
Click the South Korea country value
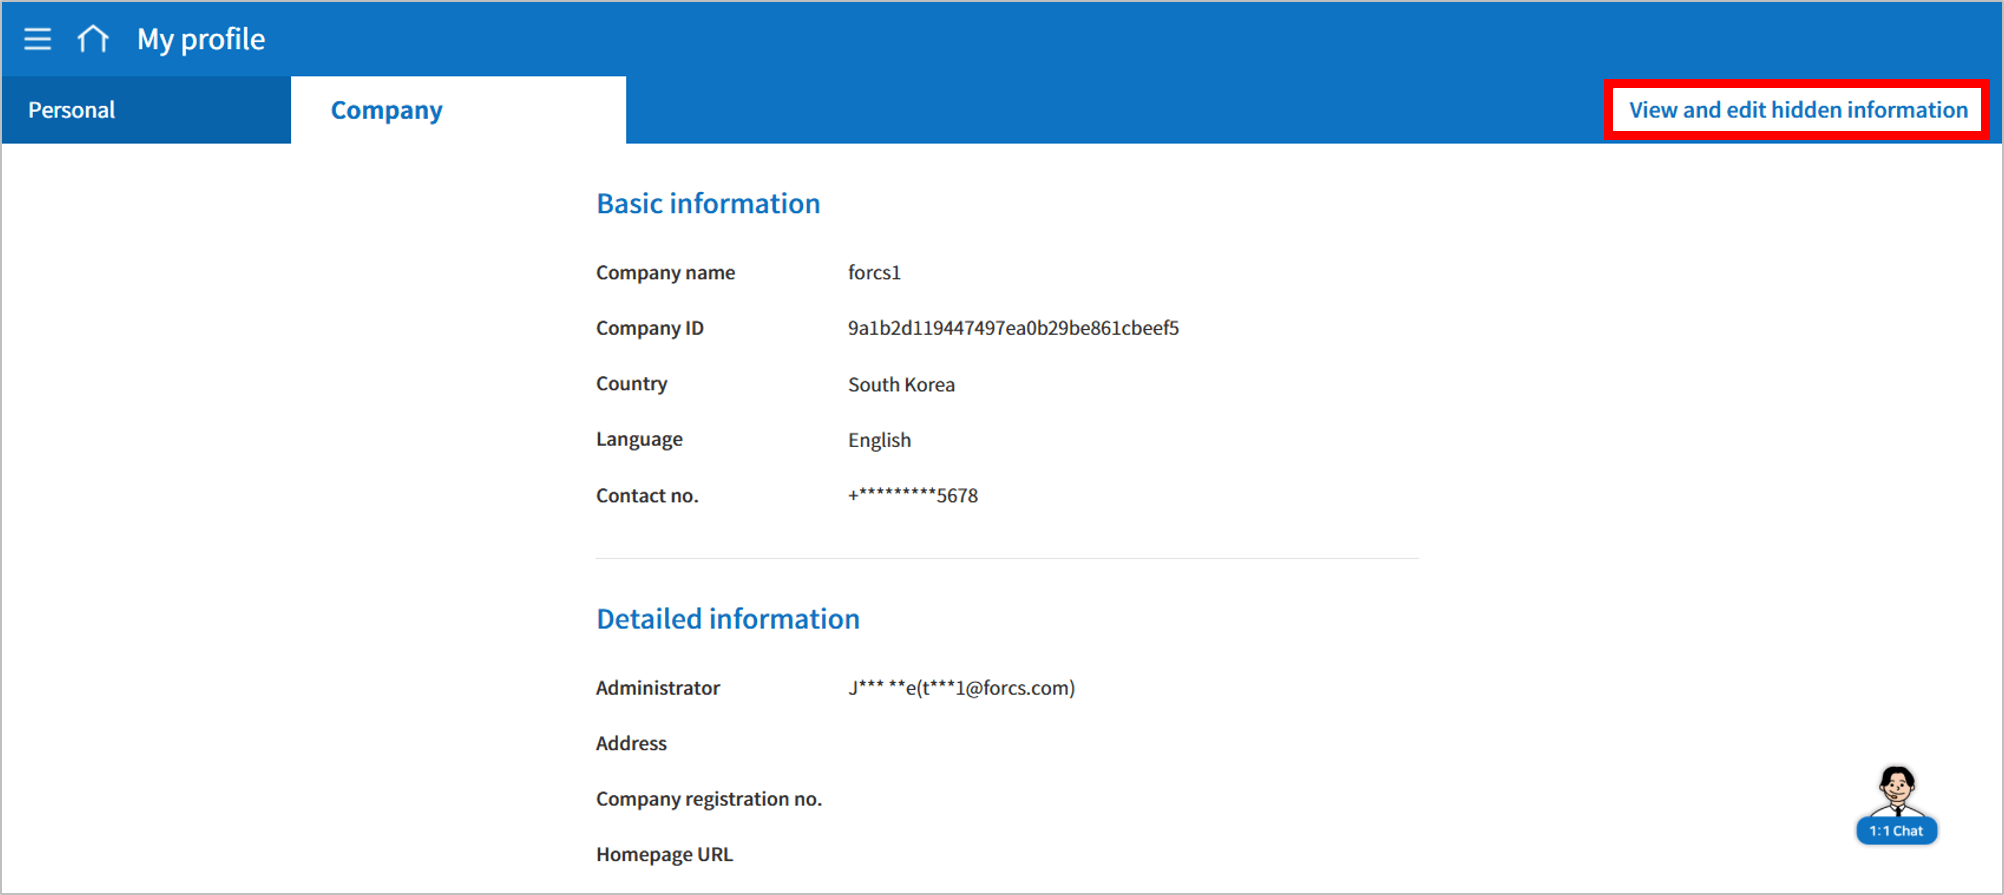pyautogui.click(x=901, y=385)
